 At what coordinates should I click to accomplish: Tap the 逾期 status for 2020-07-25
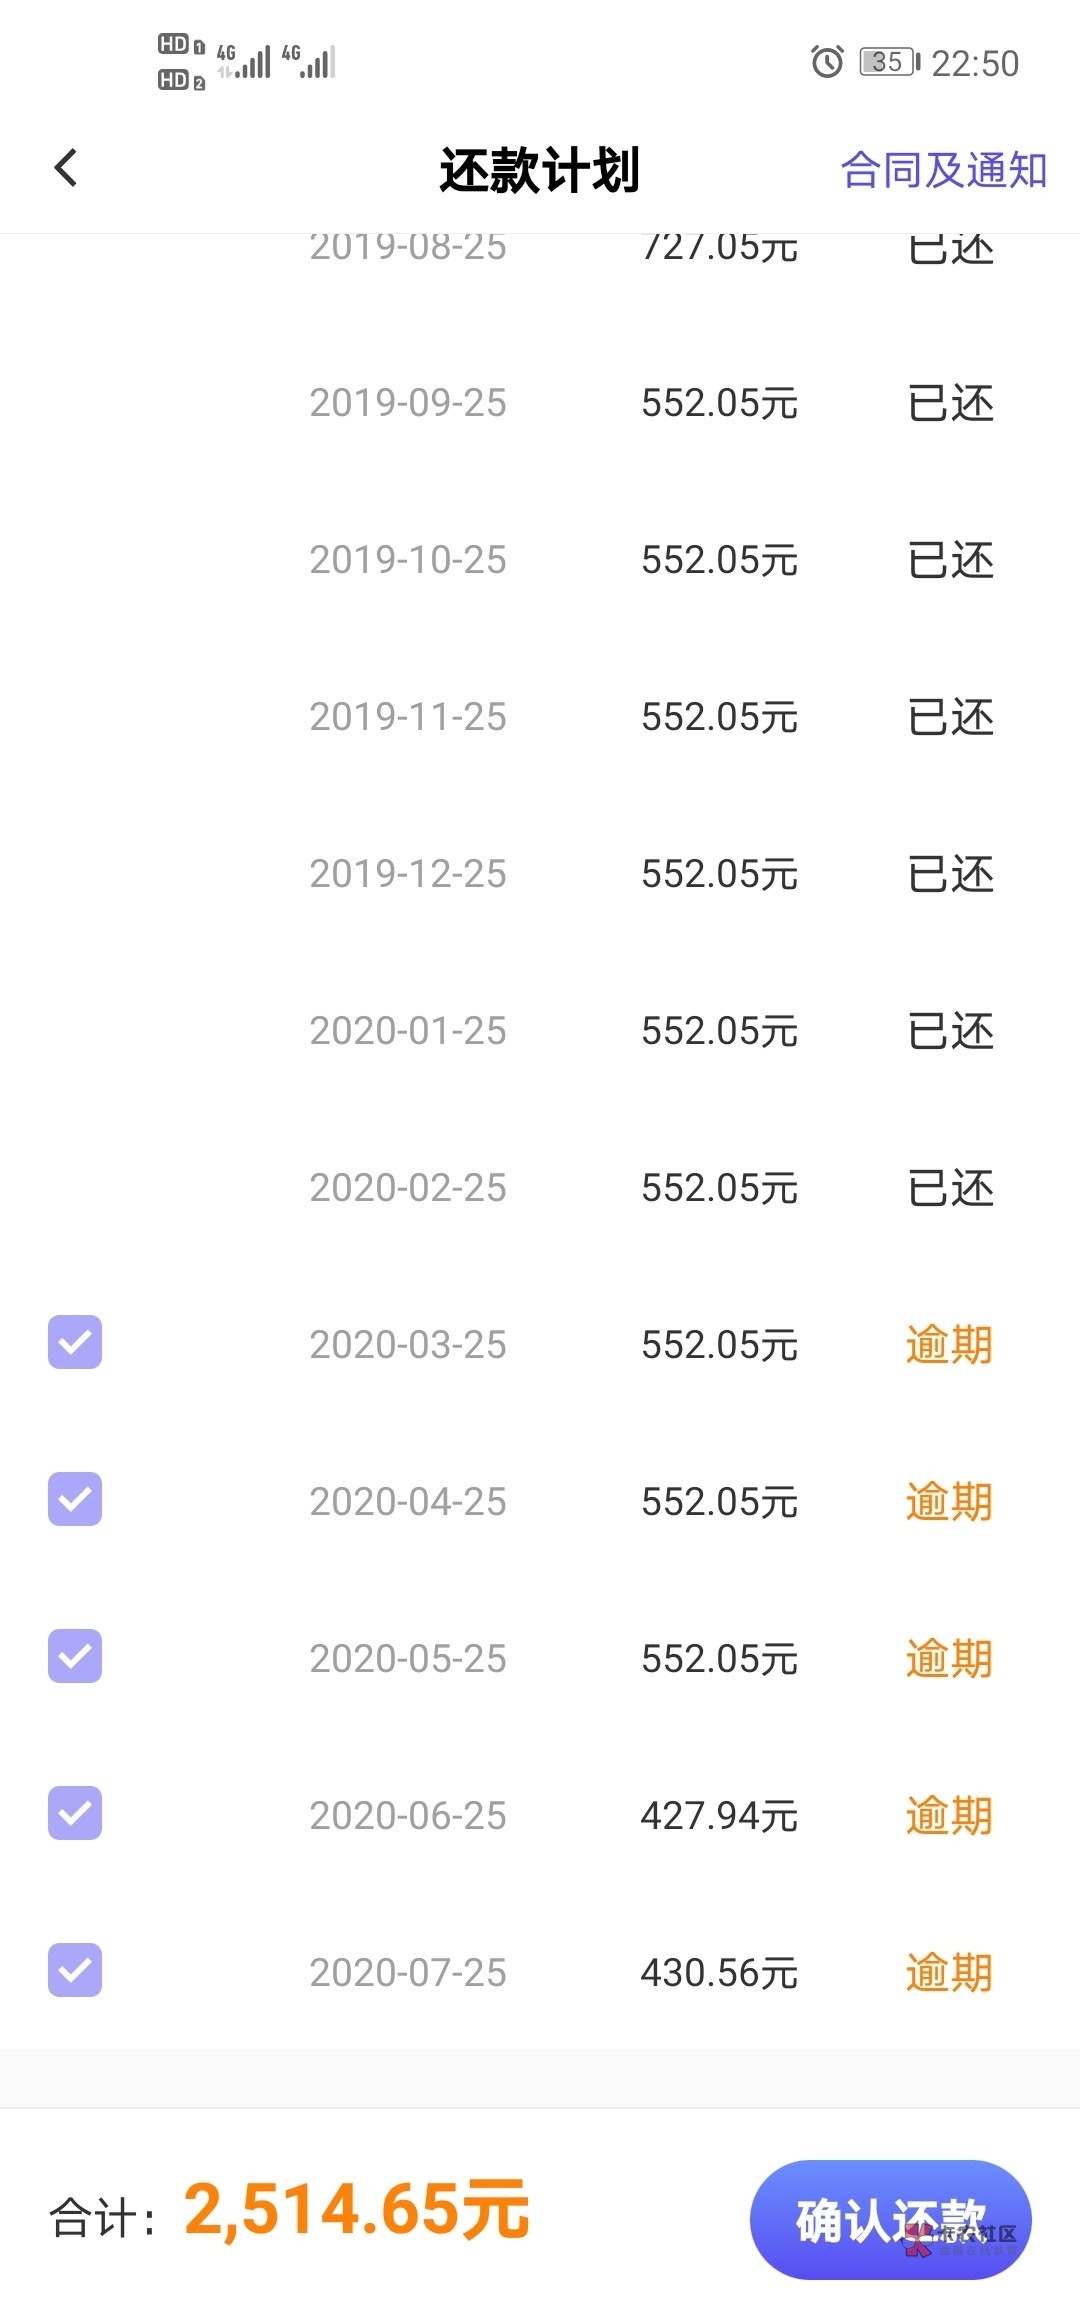tap(949, 1973)
